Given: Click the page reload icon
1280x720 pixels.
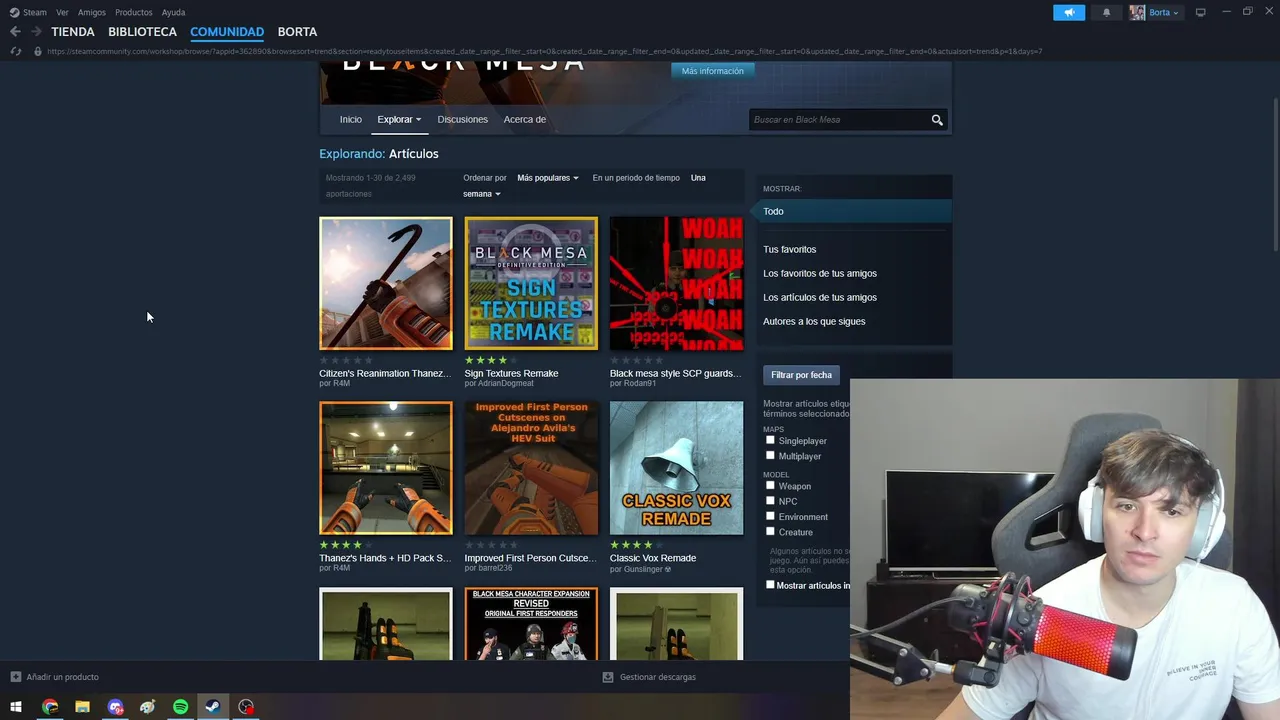Looking at the screenshot, I should (15, 51).
